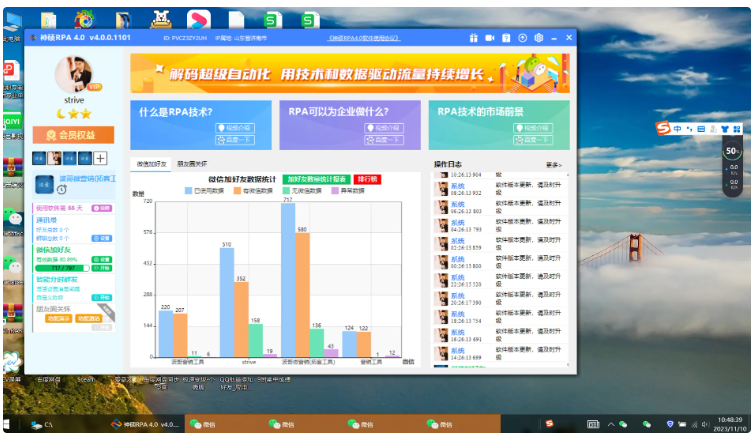Toggle the 中 Chinese mode on Sogou bar
This screenshot has height=438, width=754.
pyautogui.click(x=678, y=129)
